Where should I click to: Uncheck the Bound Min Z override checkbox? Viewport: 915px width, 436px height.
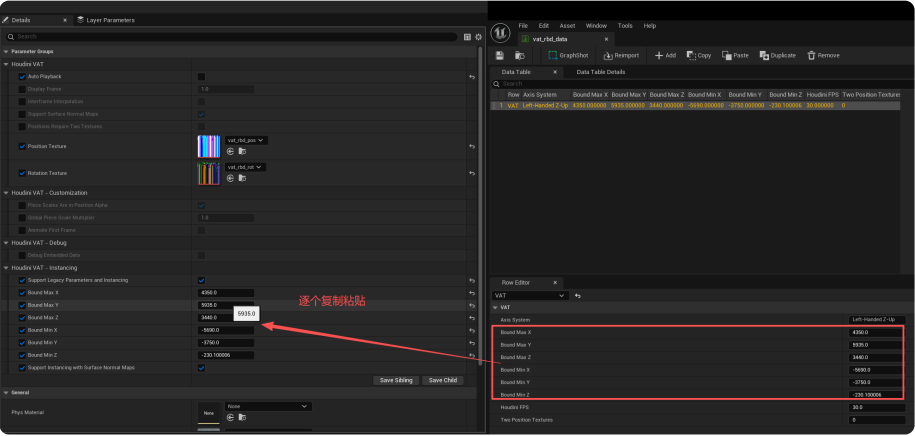22,355
